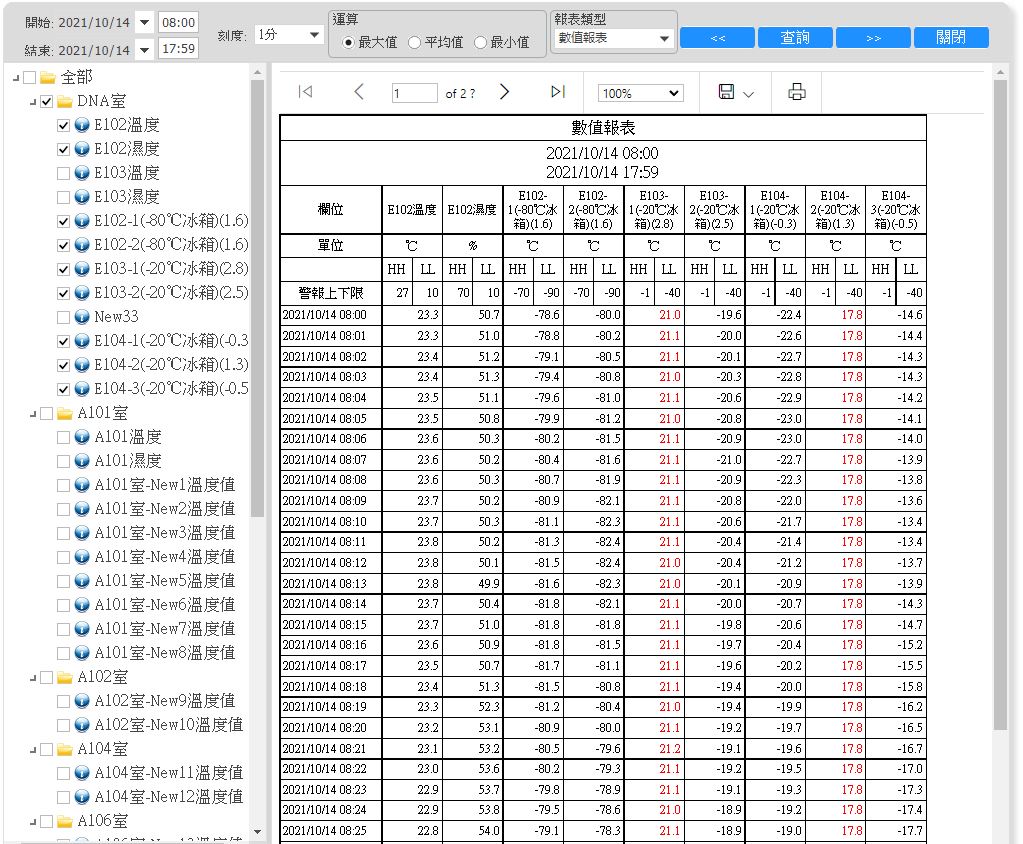Jump to last report page
The width and height of the screenshot is (1023, 844).
pyautogui.click(x=557, y=92)
